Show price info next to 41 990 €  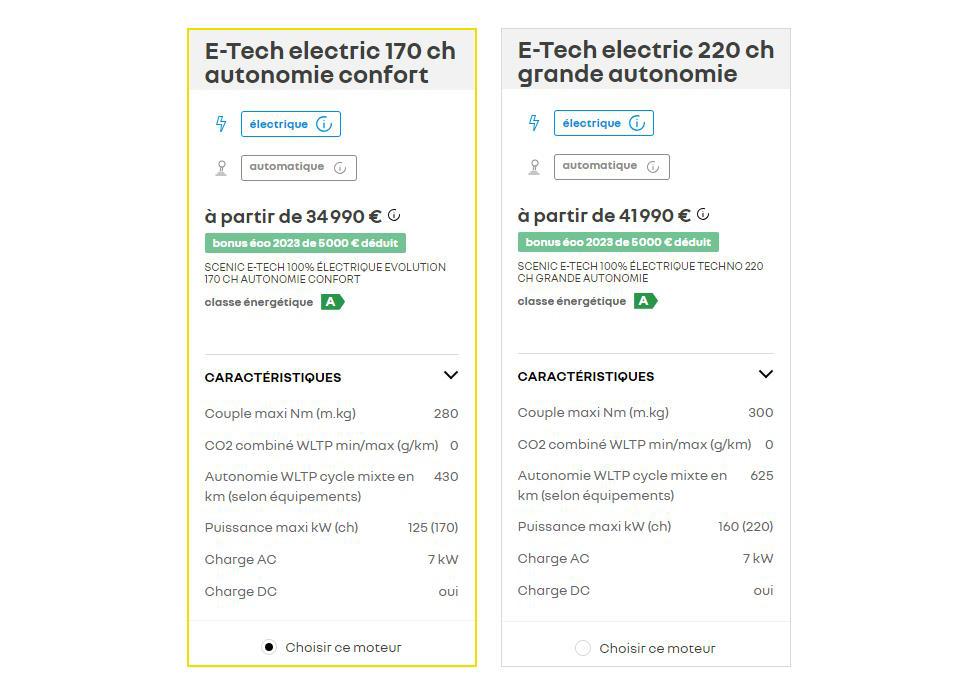(703, 214)
